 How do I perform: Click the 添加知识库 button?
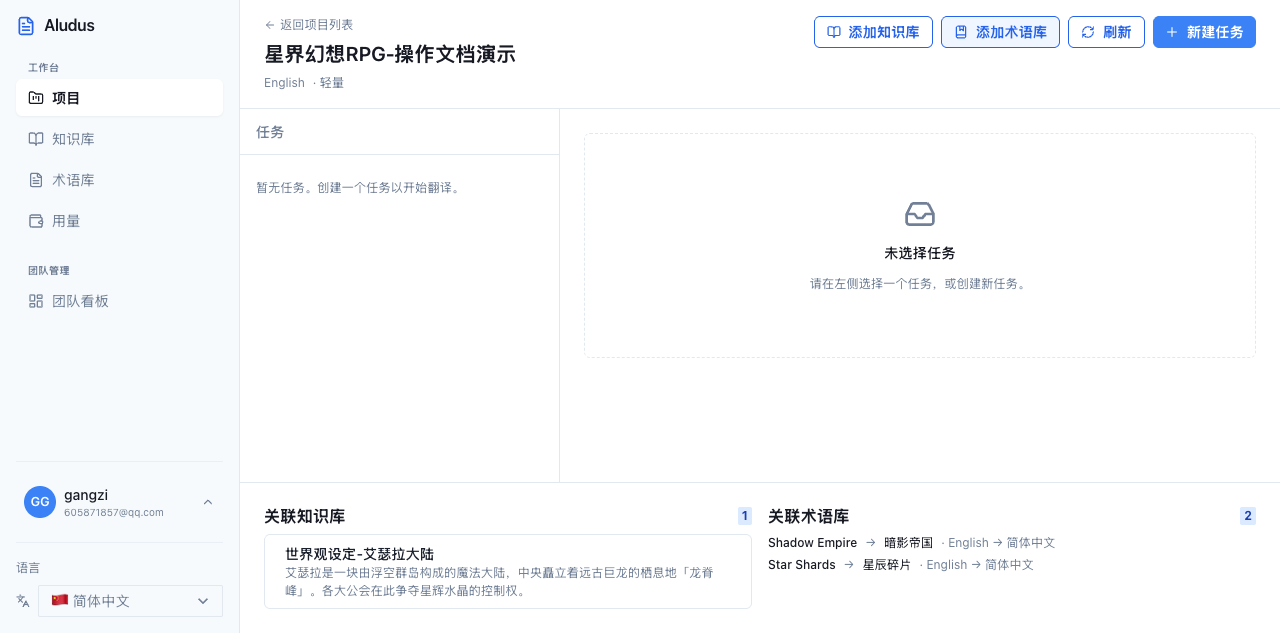[873, 32]
